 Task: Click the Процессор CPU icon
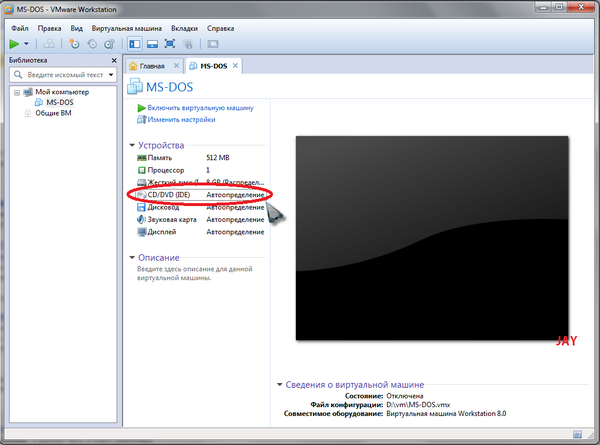point(142,170)
